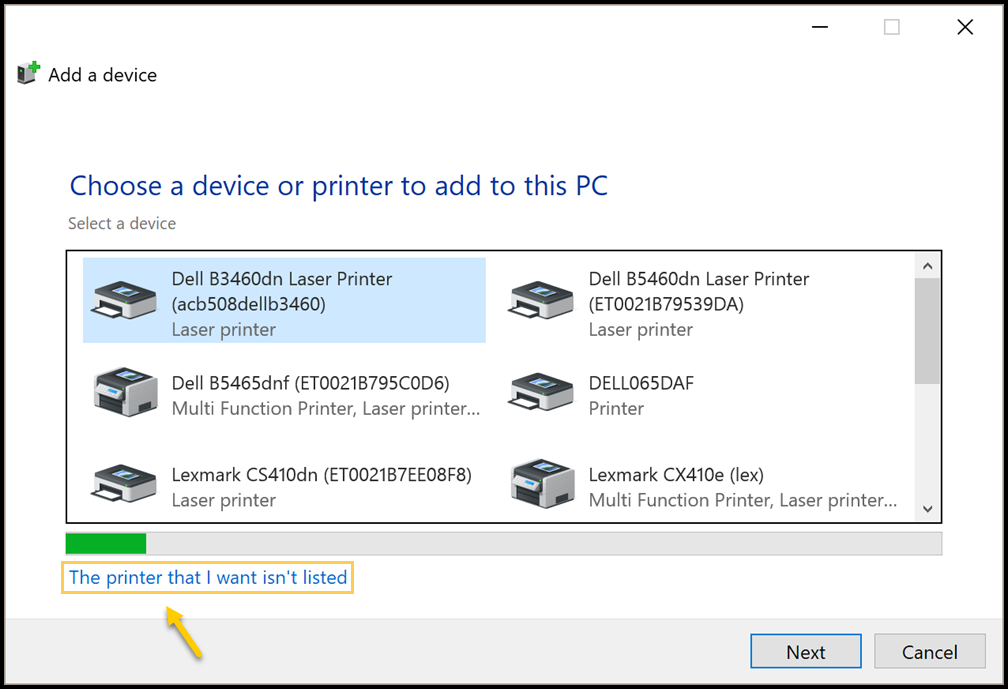This screenshot has width=1008, height=689.
Task: Click the 'Choose a device or printer' heading
Action: [x=337, y=185]
